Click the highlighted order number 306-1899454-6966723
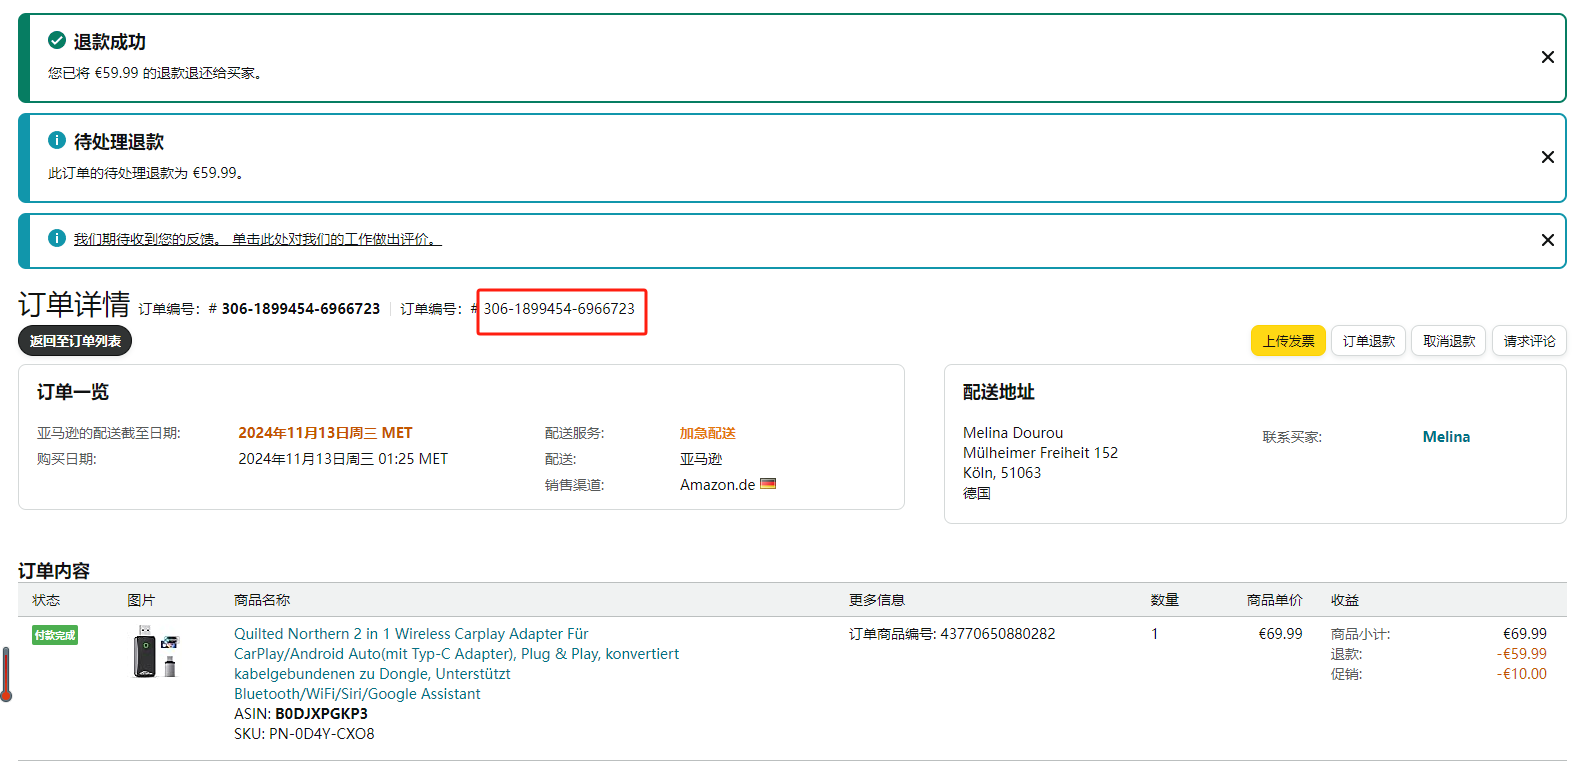The image size is (1575, 762). coord(559,309)
